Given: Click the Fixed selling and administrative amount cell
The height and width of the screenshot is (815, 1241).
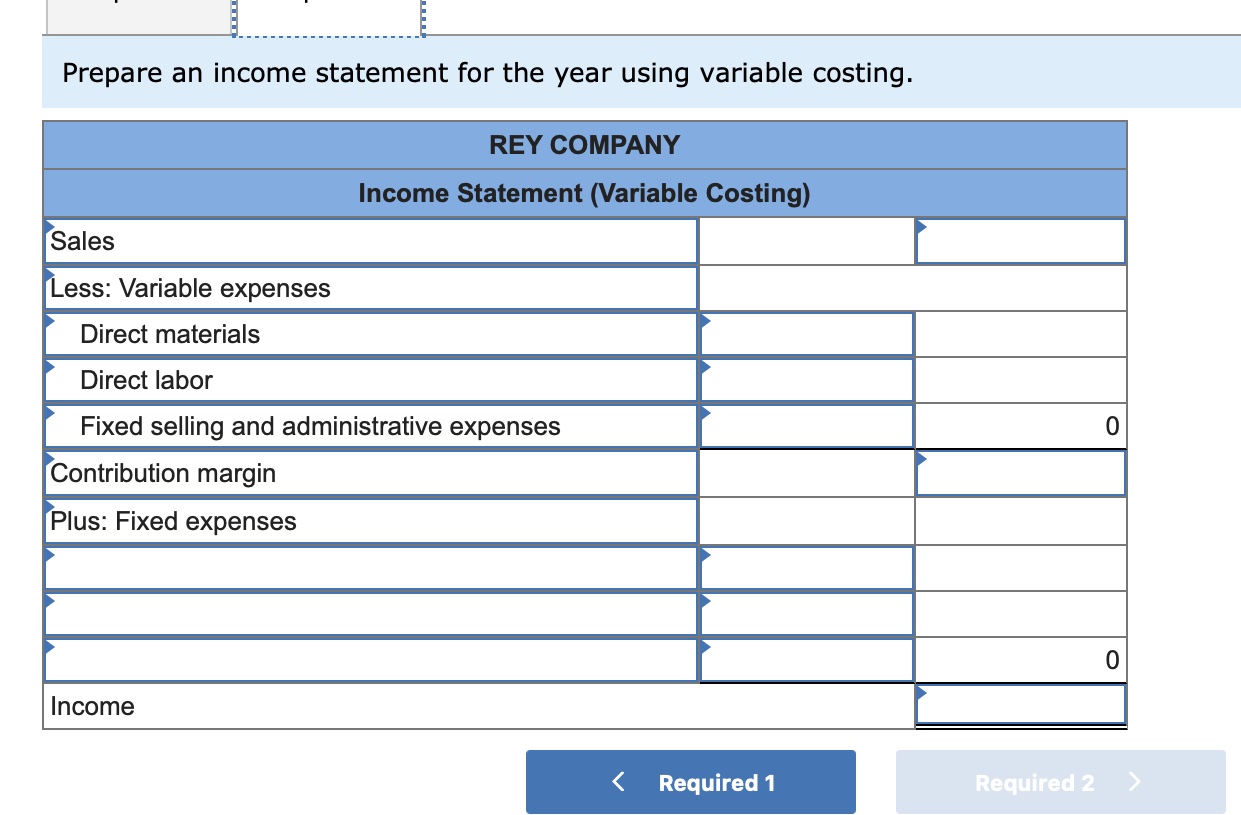Looking at the screenshot, I should click(x=806, y=426).
